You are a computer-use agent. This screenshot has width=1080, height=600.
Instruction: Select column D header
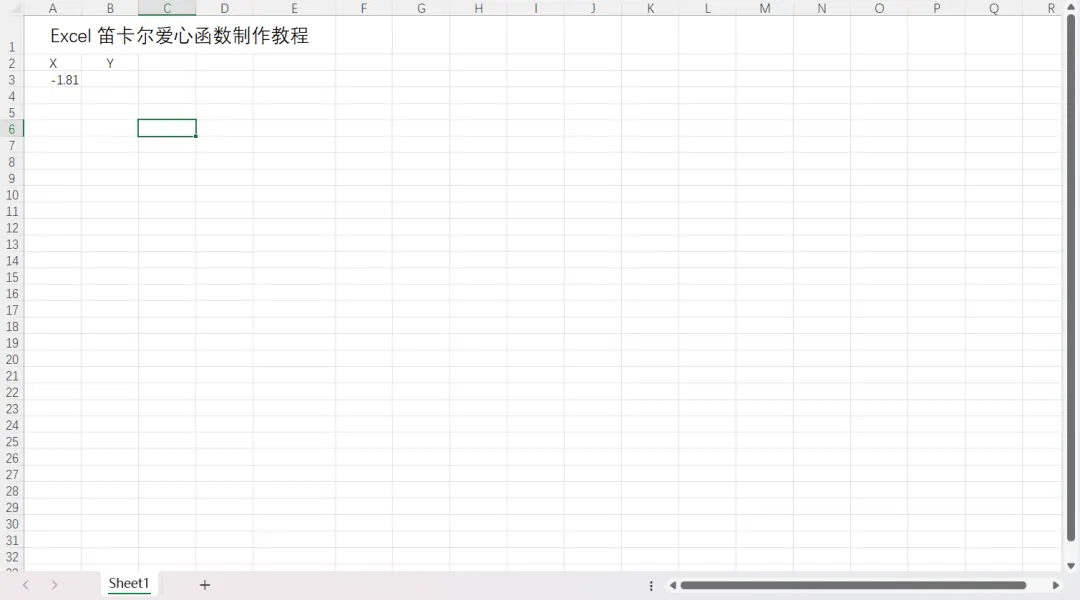(225, 8)
